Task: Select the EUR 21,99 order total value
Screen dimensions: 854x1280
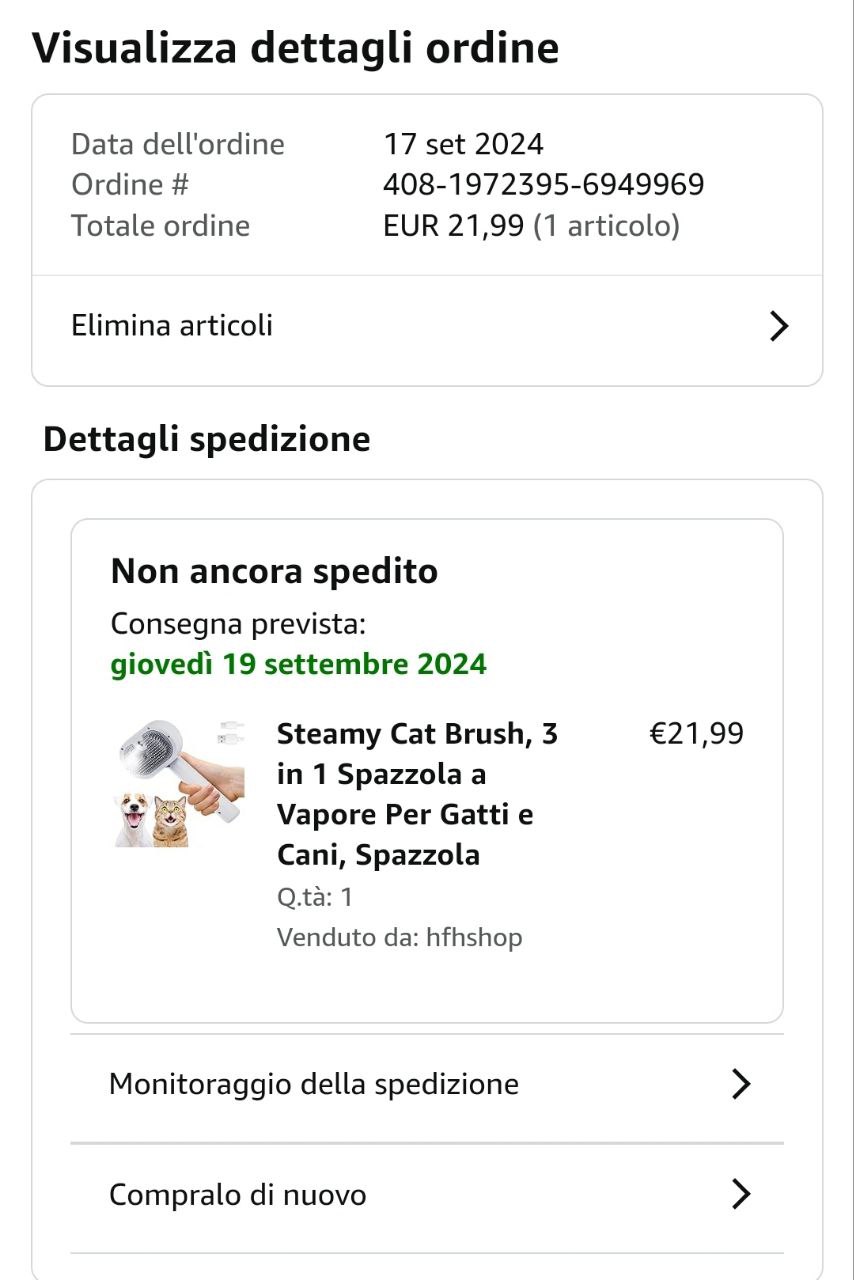Action: coord(453,226)
